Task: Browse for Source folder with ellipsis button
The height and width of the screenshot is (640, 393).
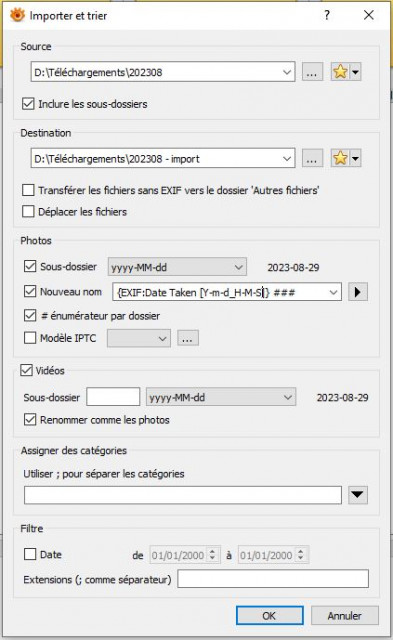Action: coord(312,72)
